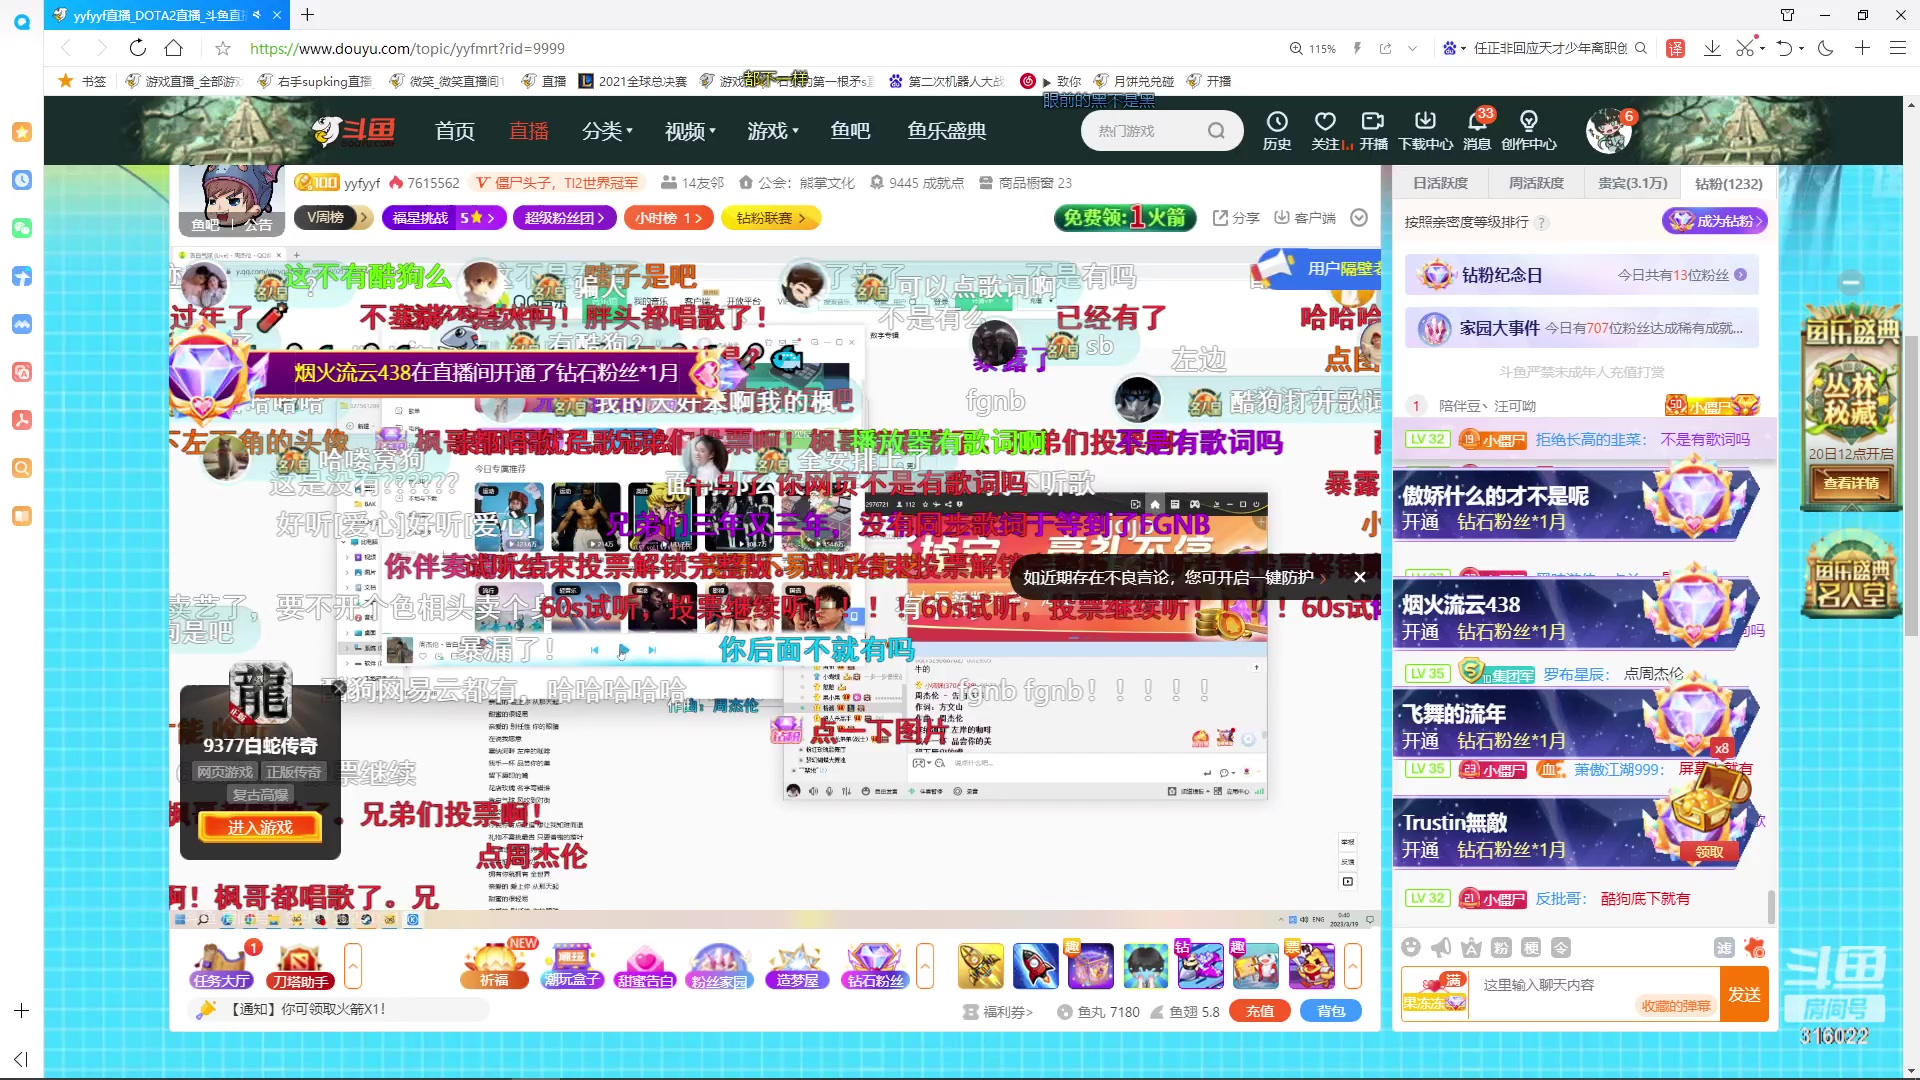Go to 首页 home in navigation

[455, 131]
